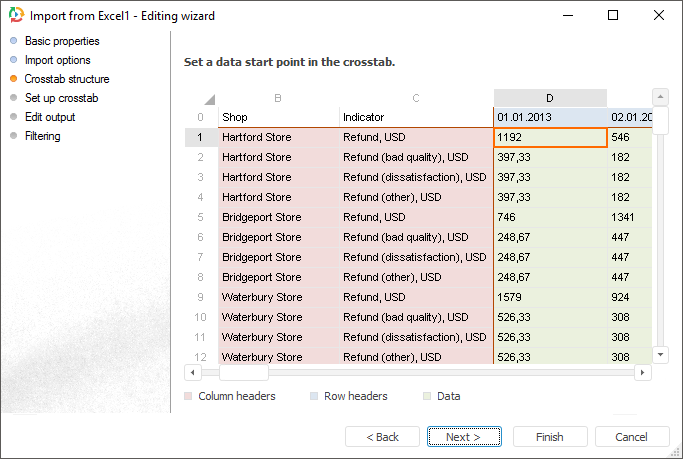Click the Basic properties step bullet
The width and height of the screenshot is (683, 459).
[13, 41]
